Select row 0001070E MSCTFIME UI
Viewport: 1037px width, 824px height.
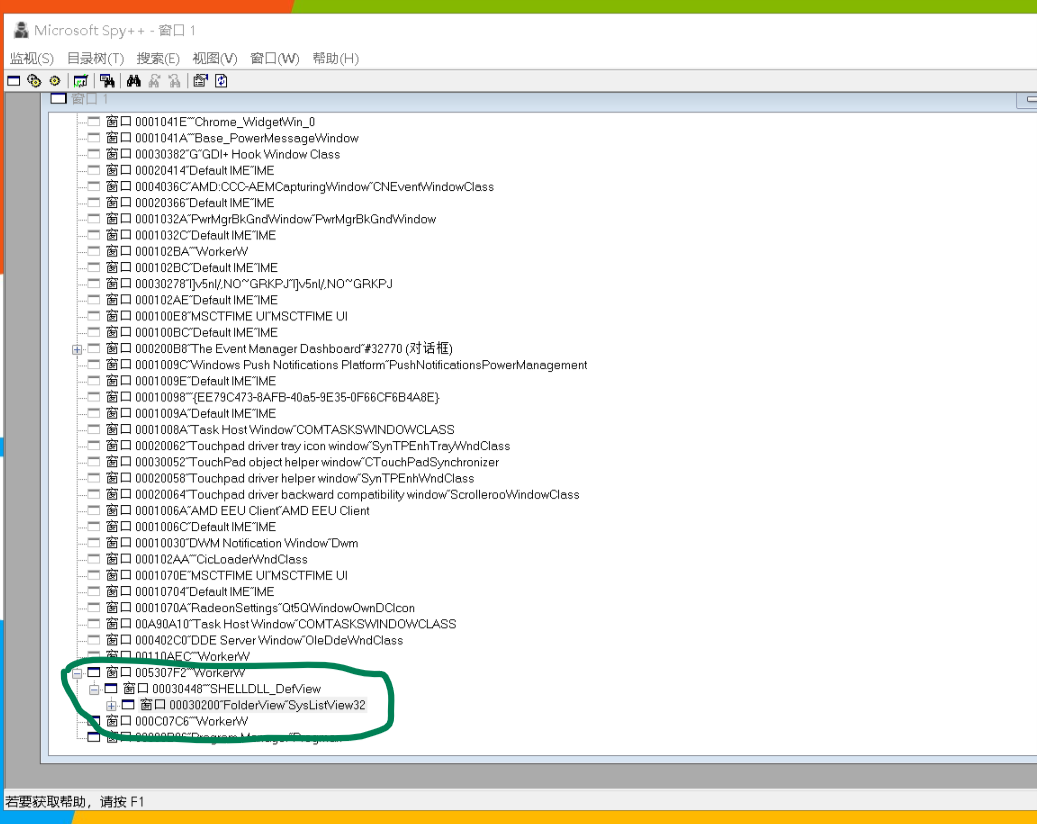click(x=227, y=575)
